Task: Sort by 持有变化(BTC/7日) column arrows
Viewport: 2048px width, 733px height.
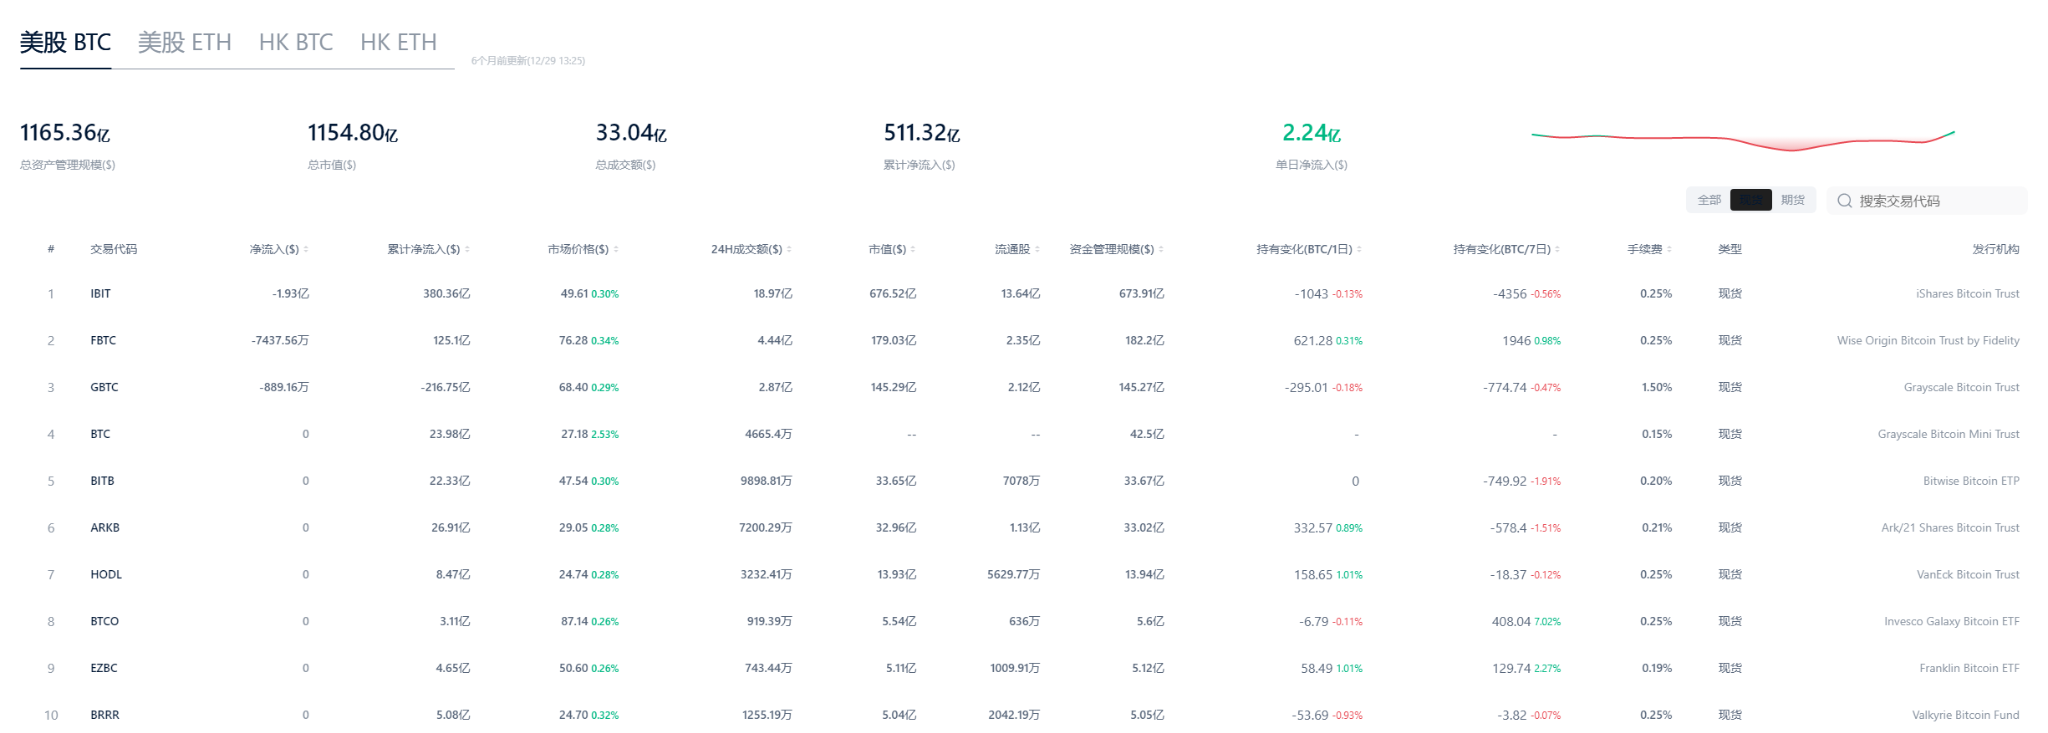Action: coord(1558,249)
